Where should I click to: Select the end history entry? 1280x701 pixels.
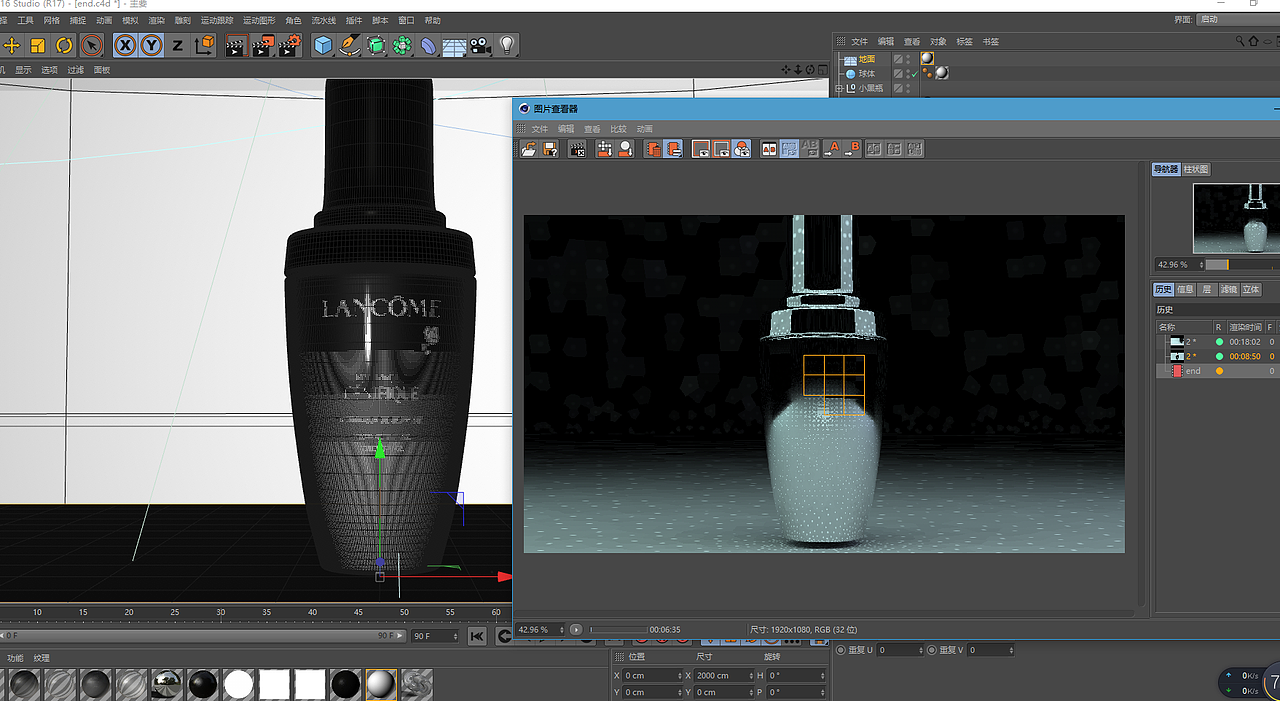pyautogui.click(x=1216, y=371)
